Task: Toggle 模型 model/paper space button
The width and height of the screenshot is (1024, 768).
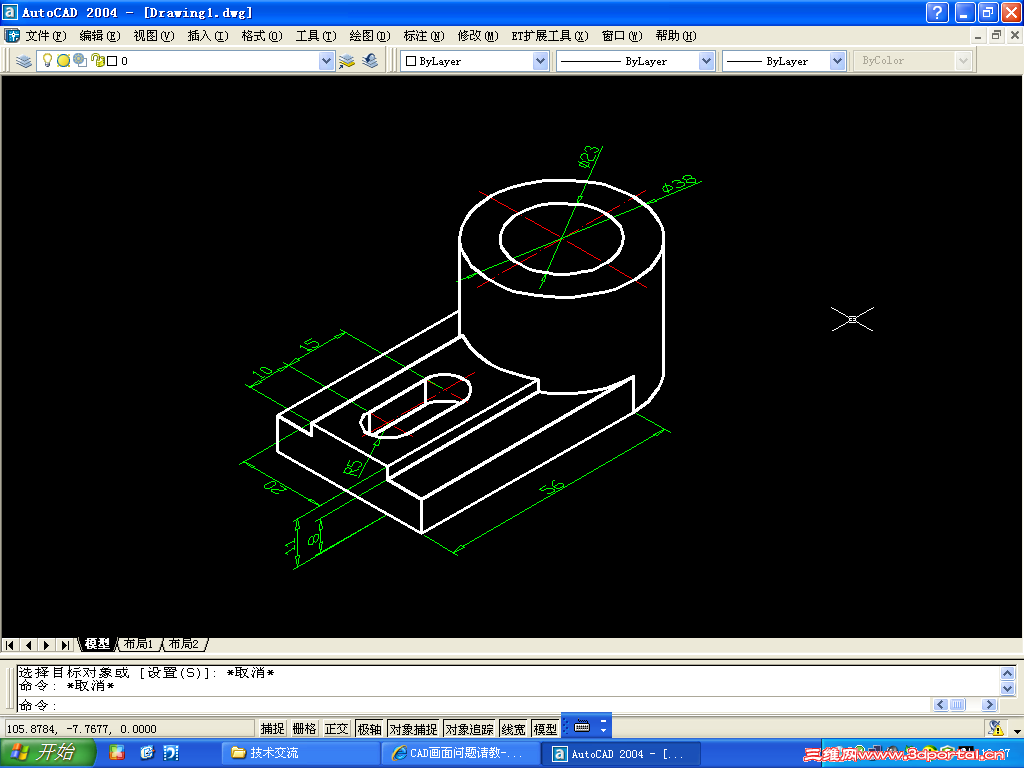Action: click(545, 729)
